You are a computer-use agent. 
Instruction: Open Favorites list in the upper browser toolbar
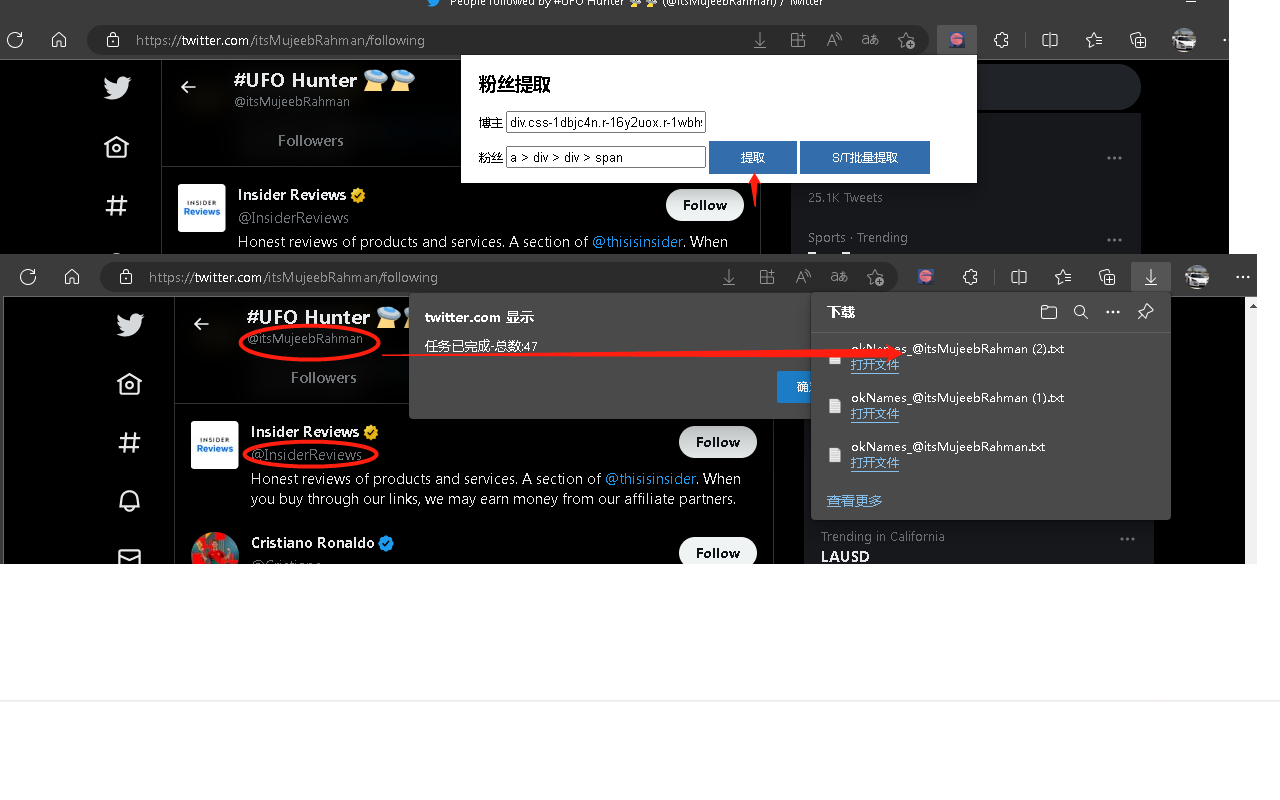[x=1094, y=40]
